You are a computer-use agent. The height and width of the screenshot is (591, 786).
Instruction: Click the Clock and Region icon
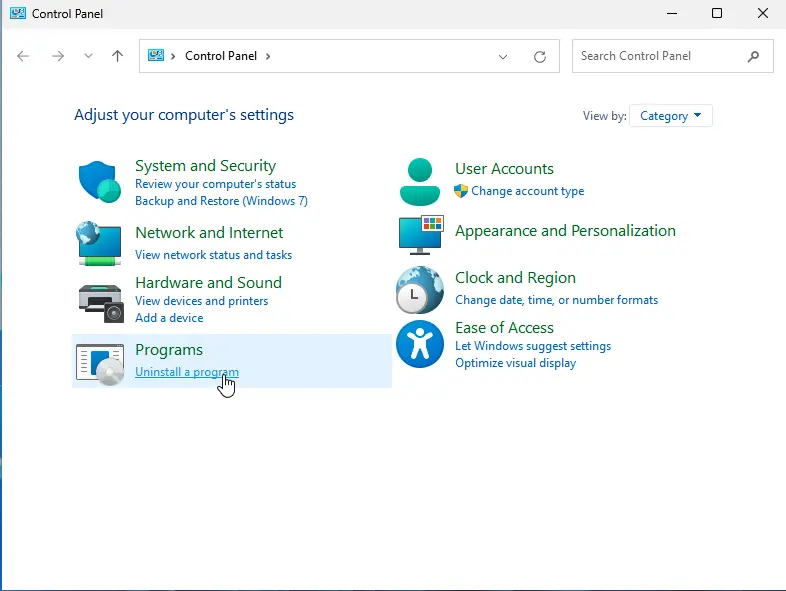[x=420, y=290]
